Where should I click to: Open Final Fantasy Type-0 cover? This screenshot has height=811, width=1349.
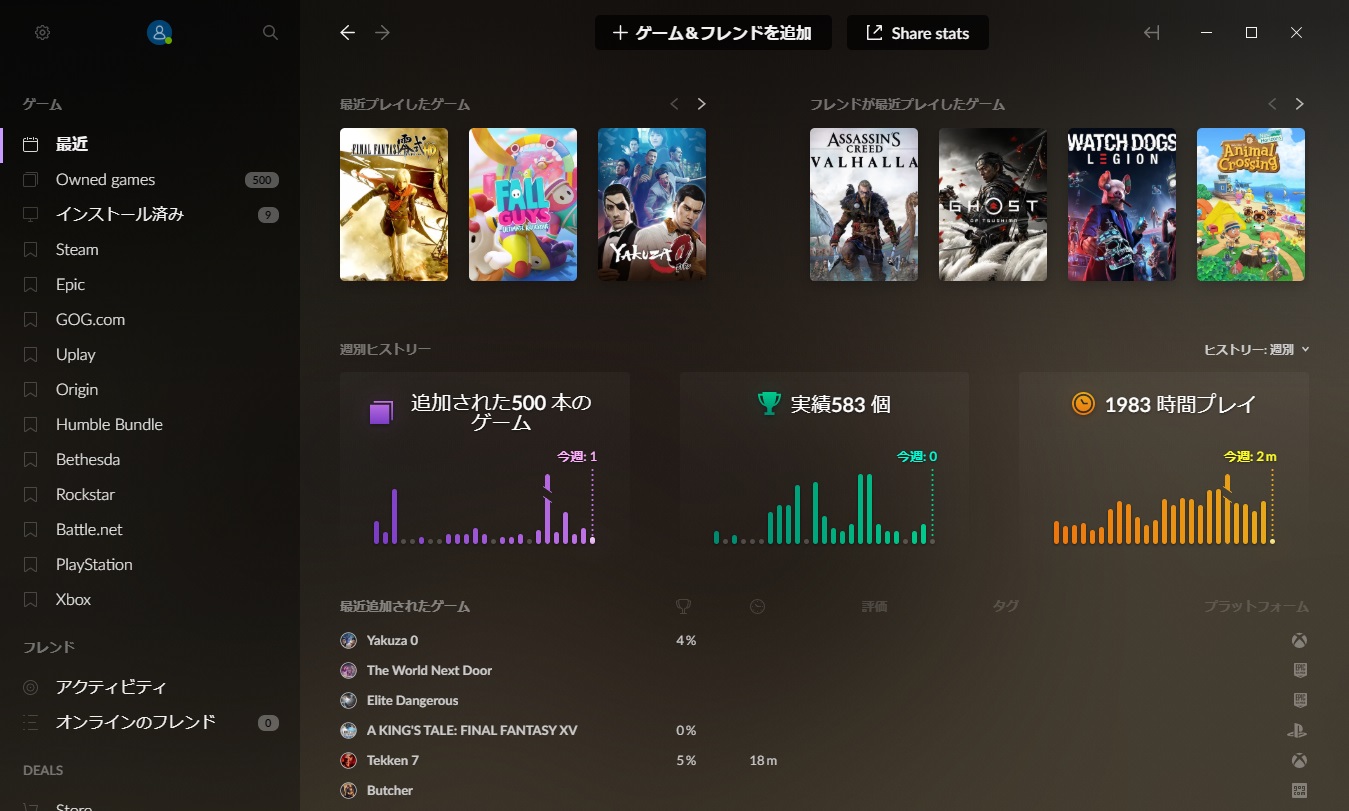pos(394,204)
